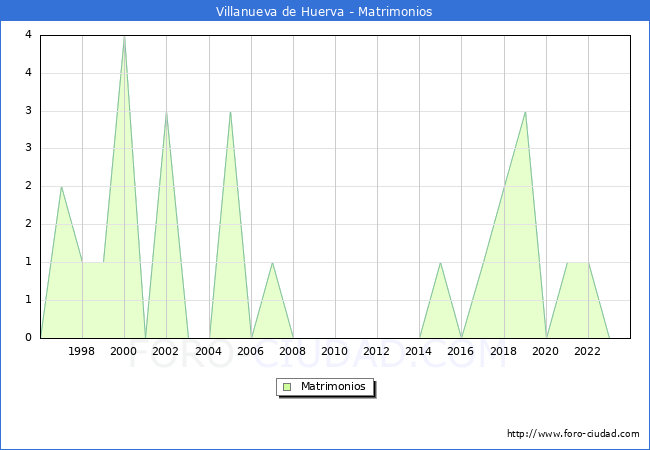Image resolution: width=650 pixels, height=450 pixels.
Task: Click the 2004 x-axis label
Action: (208, 351)
